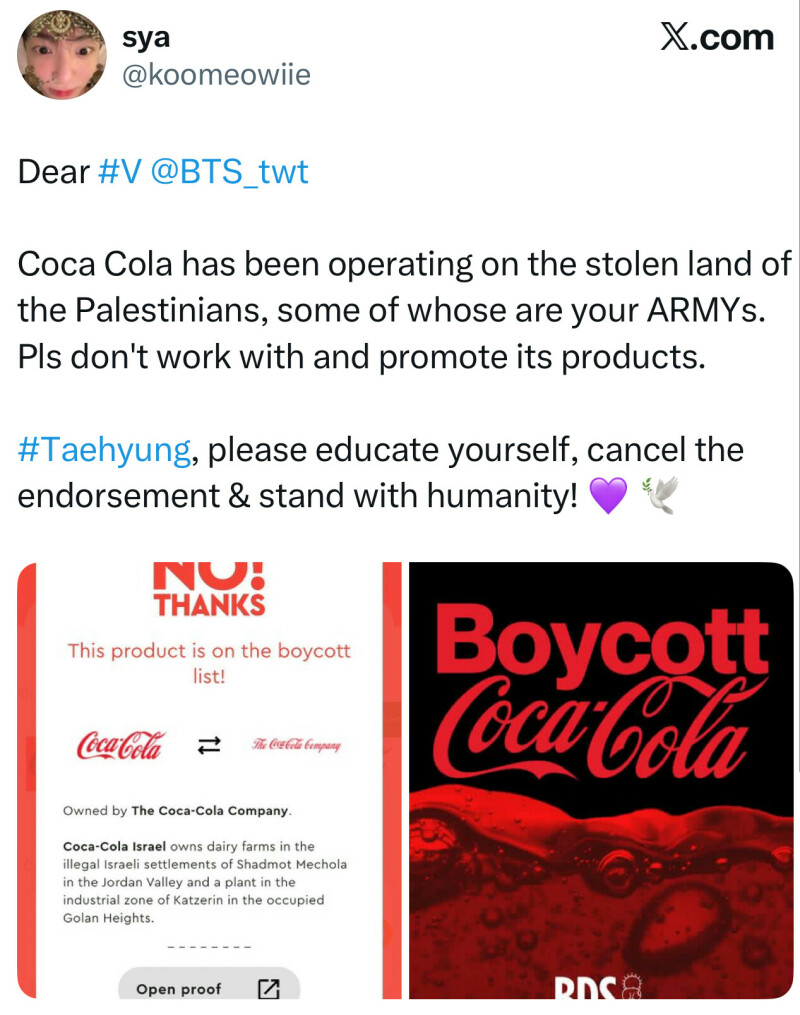Click the dove emoji
The image size is (800, 1015).
click(661, 496)
